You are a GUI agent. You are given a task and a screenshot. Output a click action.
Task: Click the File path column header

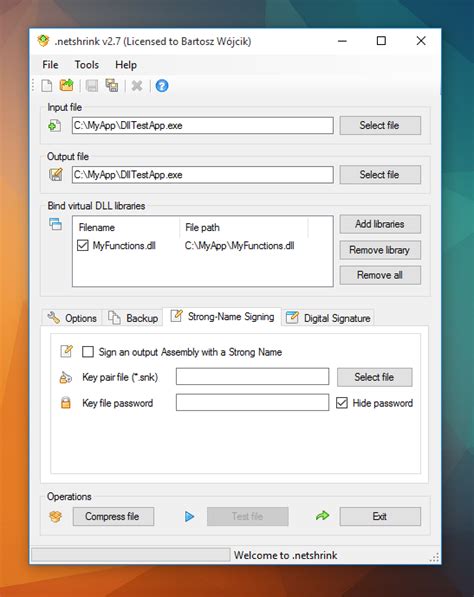[244, 227]
